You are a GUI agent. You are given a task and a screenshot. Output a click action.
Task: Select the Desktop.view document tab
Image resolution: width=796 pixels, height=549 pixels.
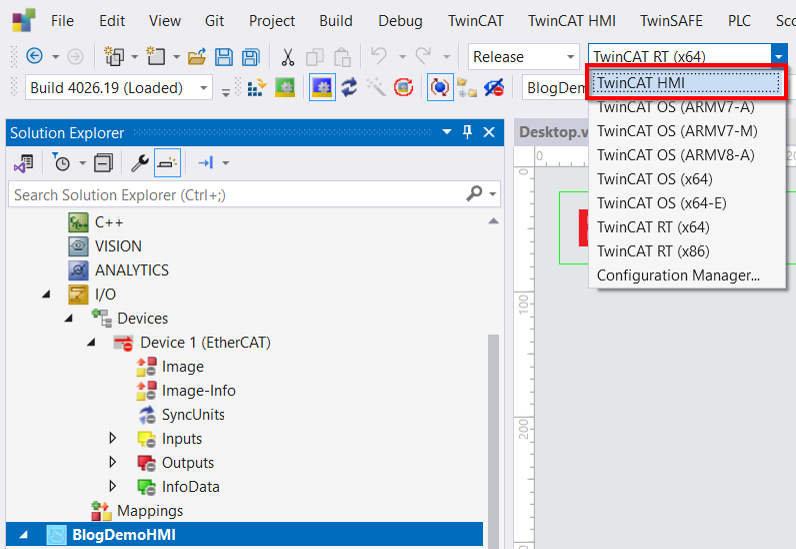point(552,132)
